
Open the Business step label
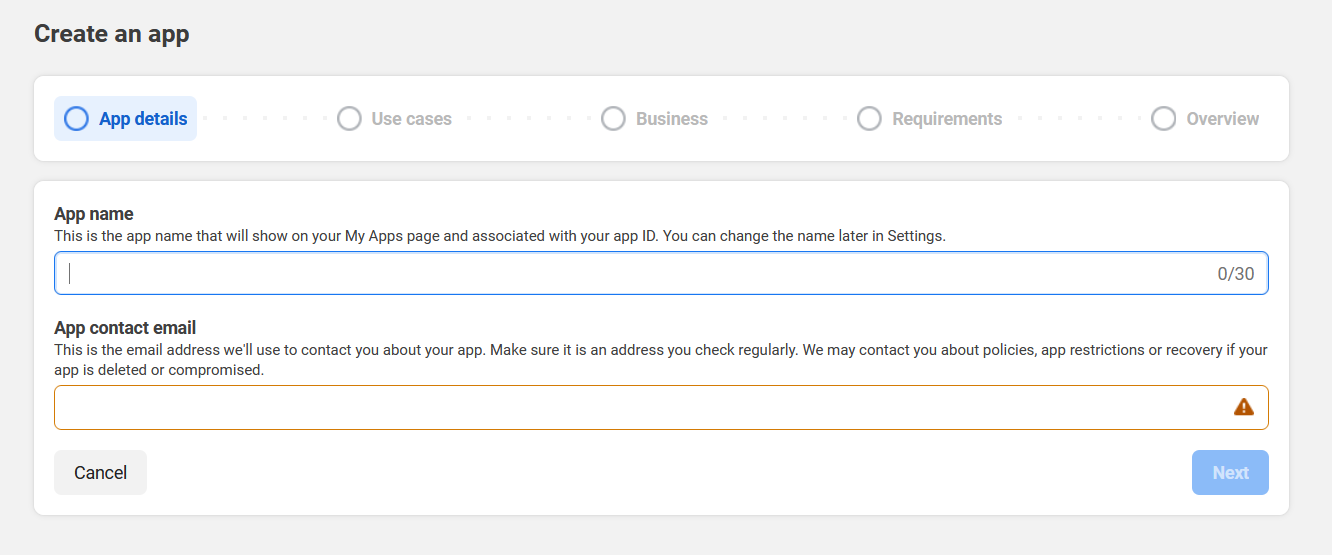tap(671, 119)
